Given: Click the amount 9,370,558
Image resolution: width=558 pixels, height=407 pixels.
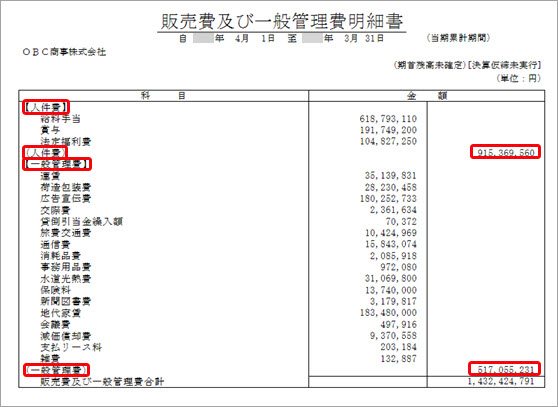Looking at the screenshot, I should pos(393,335).
